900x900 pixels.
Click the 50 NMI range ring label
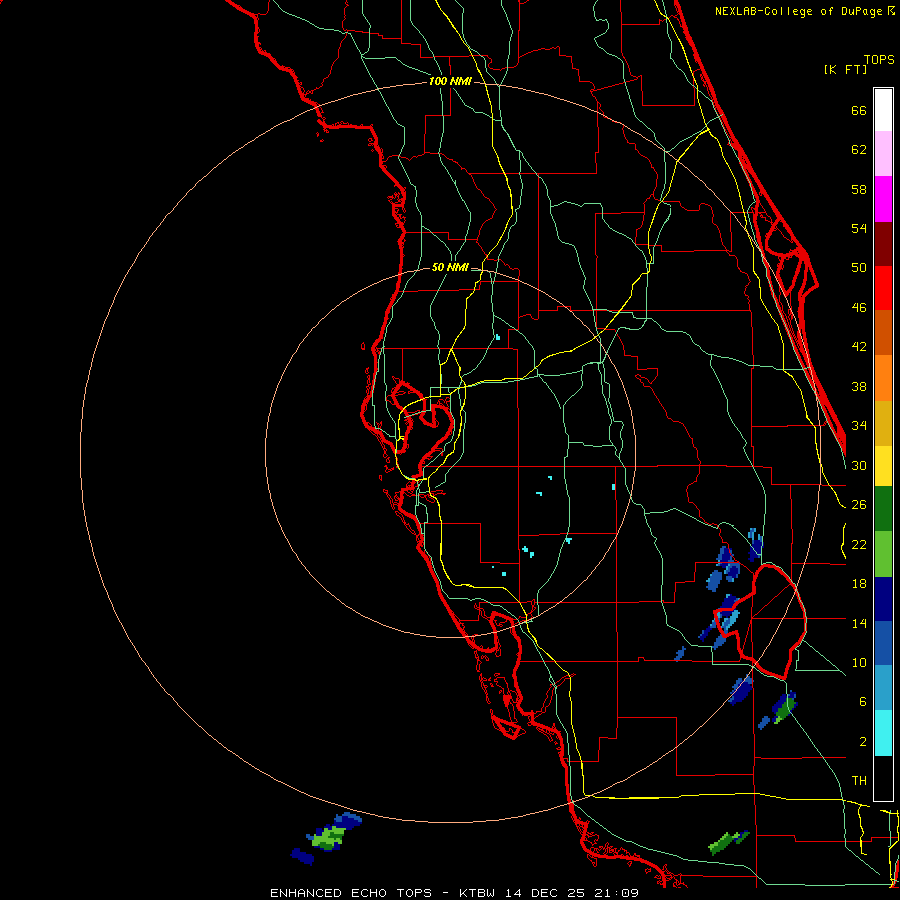[x=450, y=267]
